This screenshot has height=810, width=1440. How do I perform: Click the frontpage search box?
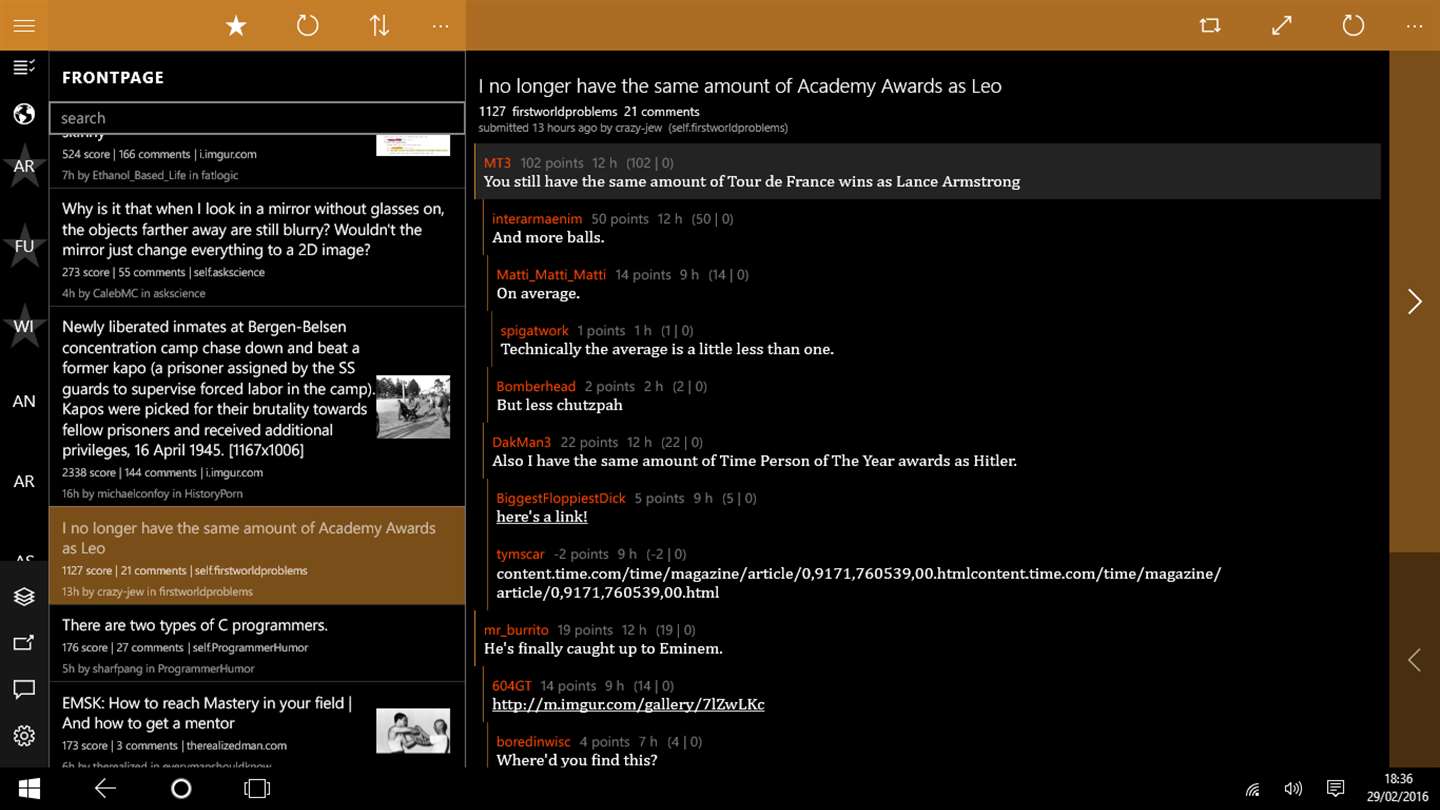[257, 118]
